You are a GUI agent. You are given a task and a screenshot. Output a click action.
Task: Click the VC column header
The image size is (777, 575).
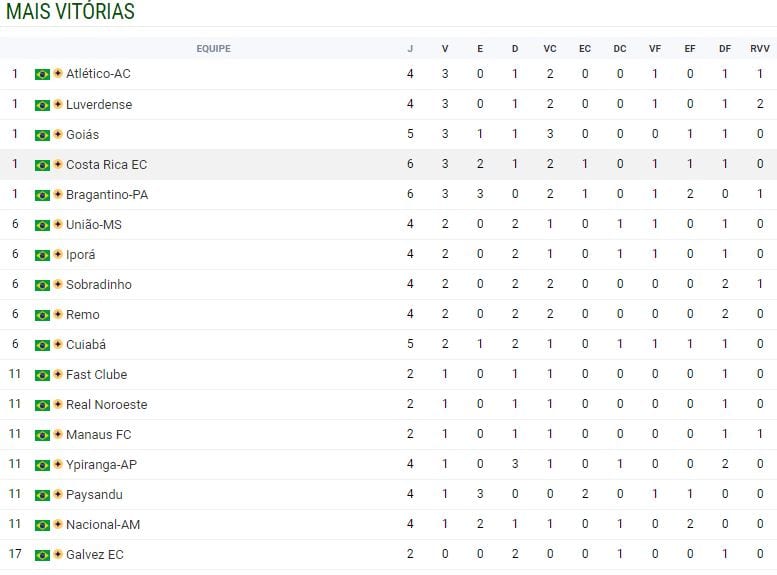(x=550, y=48)
